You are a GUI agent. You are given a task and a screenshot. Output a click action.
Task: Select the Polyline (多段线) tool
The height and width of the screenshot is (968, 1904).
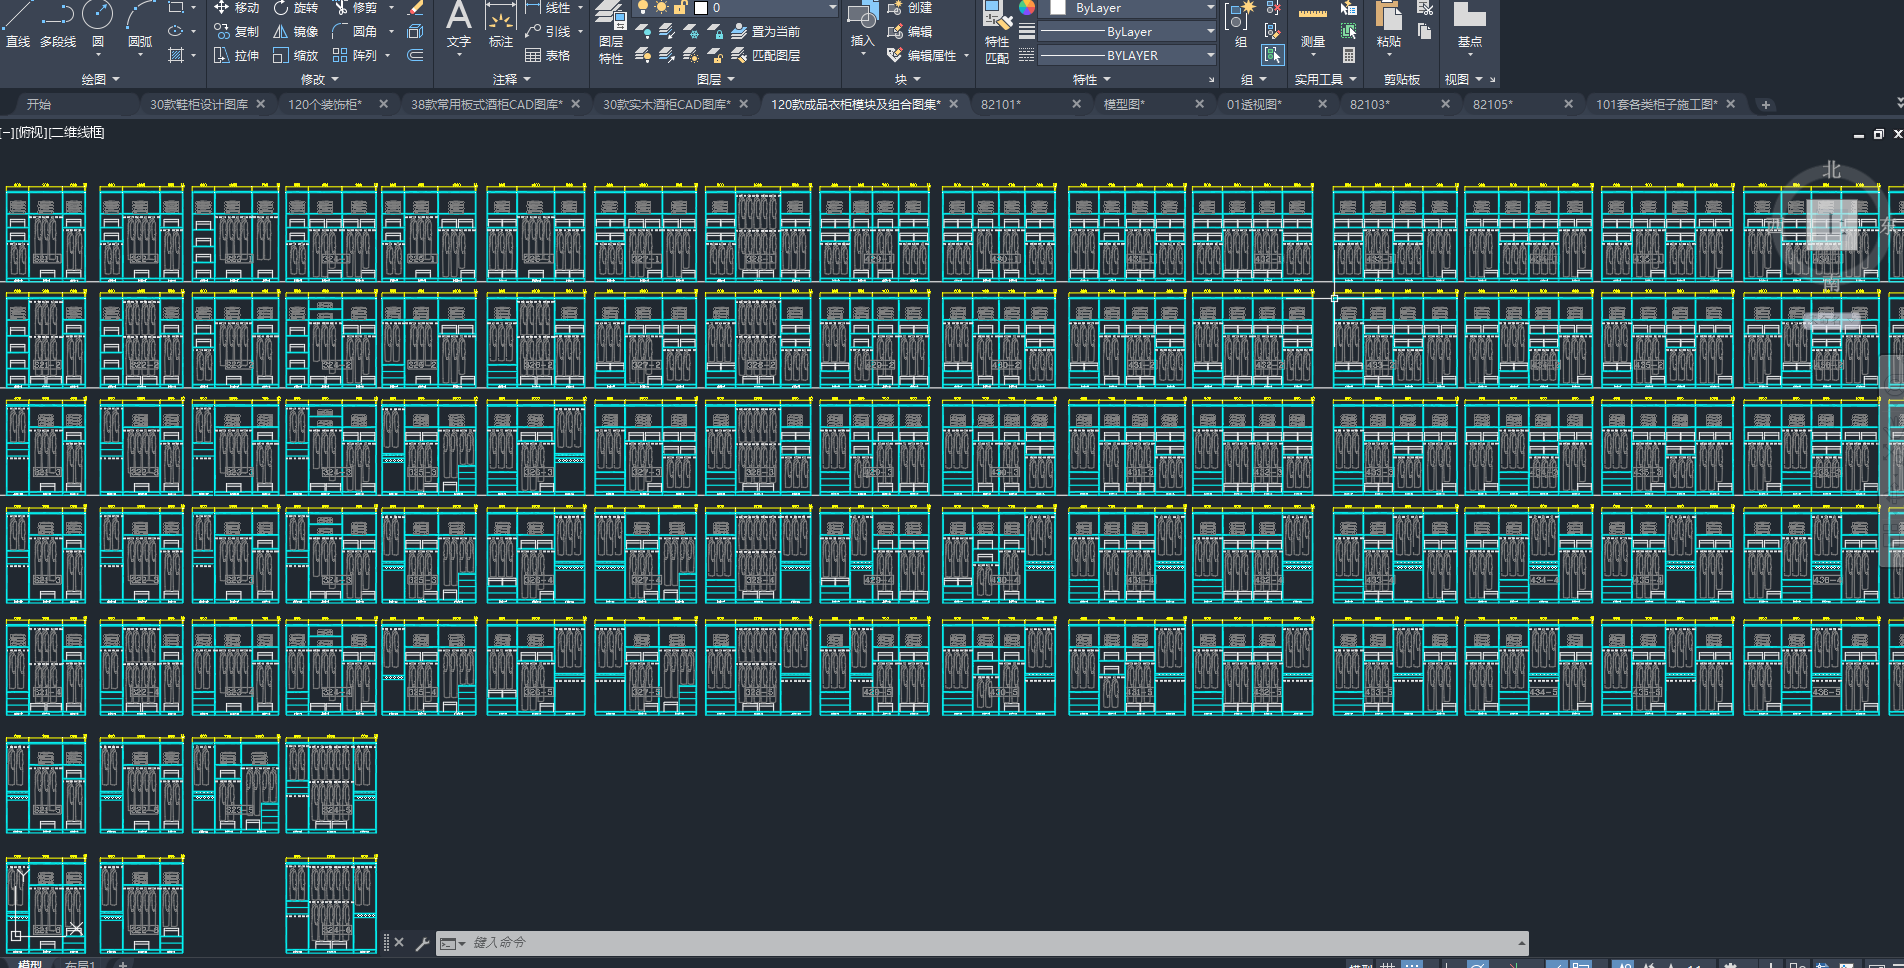(x=58, y=24)
